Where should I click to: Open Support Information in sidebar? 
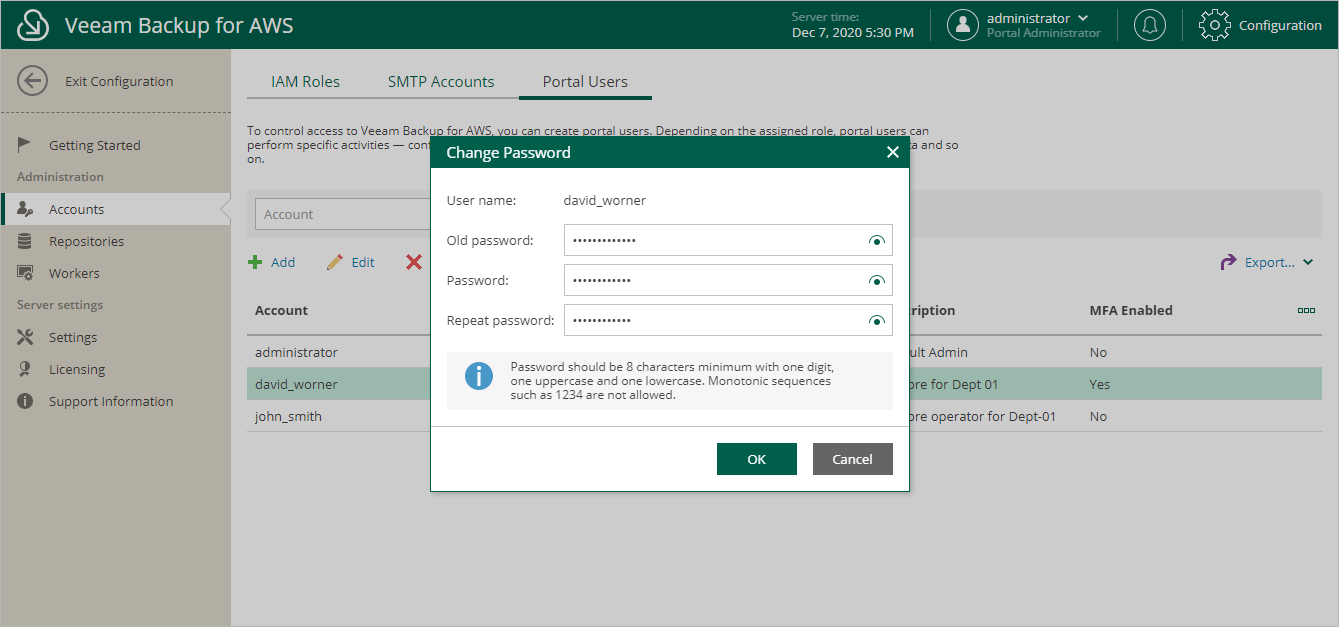click(x=111, y=401)
